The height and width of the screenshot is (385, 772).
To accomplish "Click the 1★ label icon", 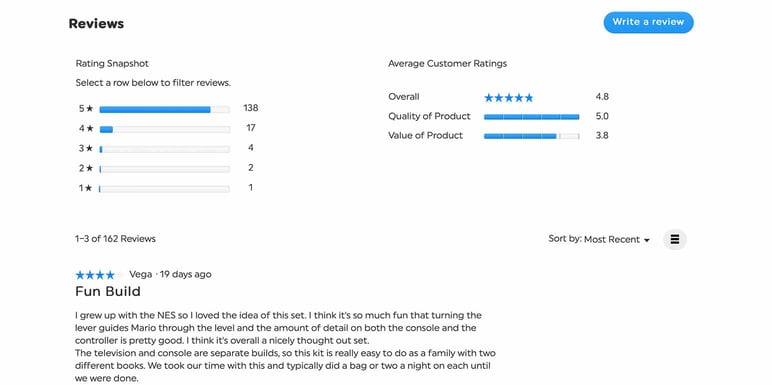I will coord(86,188).
